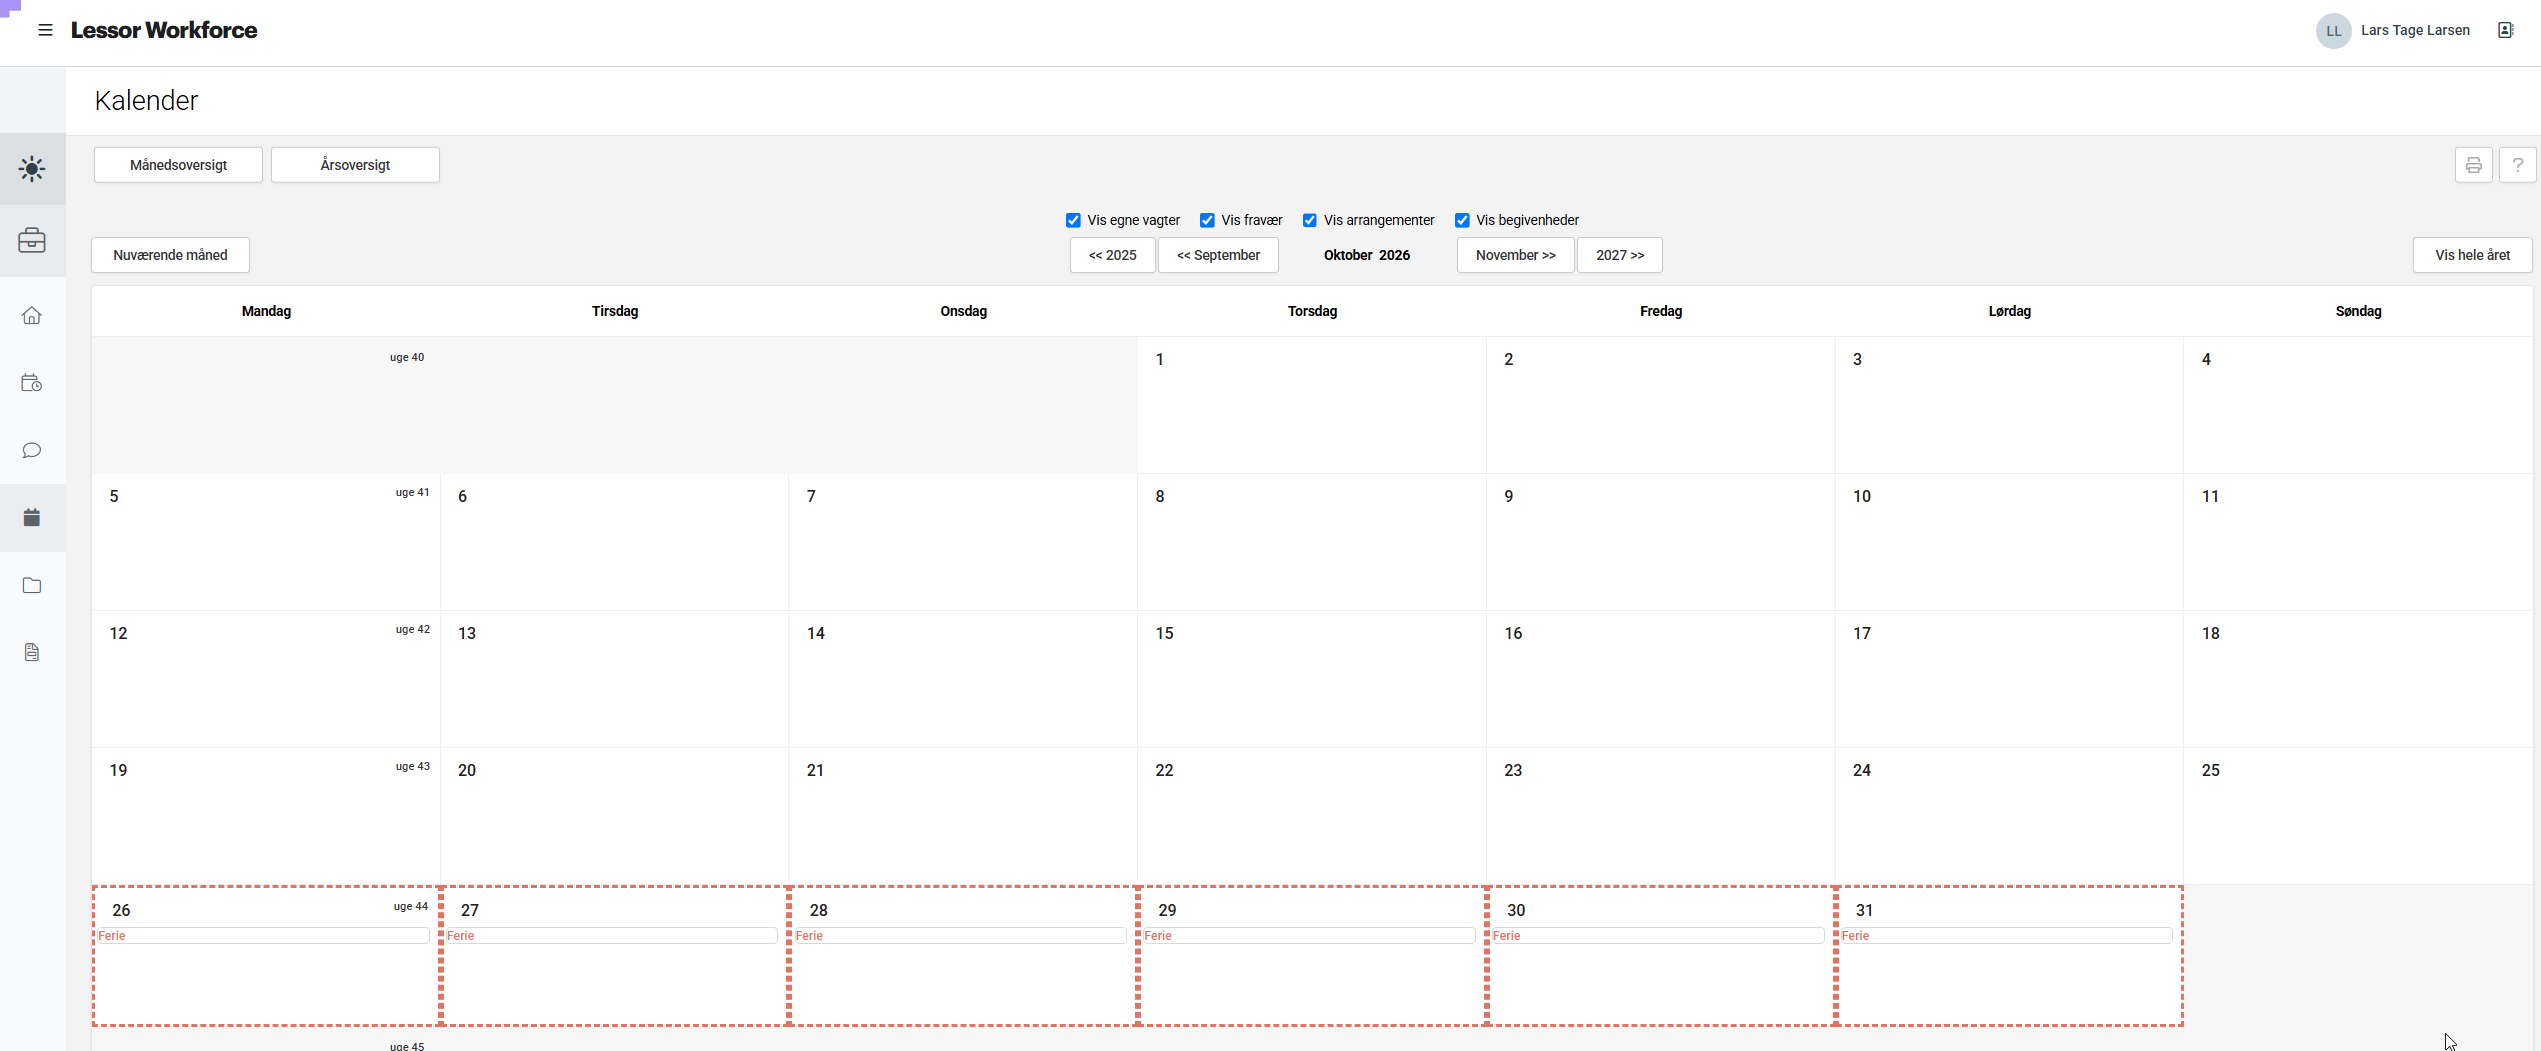Toggle Vis fravær checkbox
Image resolution: width=2541 pixels, height=1051 pixels.
[1207, 220]
